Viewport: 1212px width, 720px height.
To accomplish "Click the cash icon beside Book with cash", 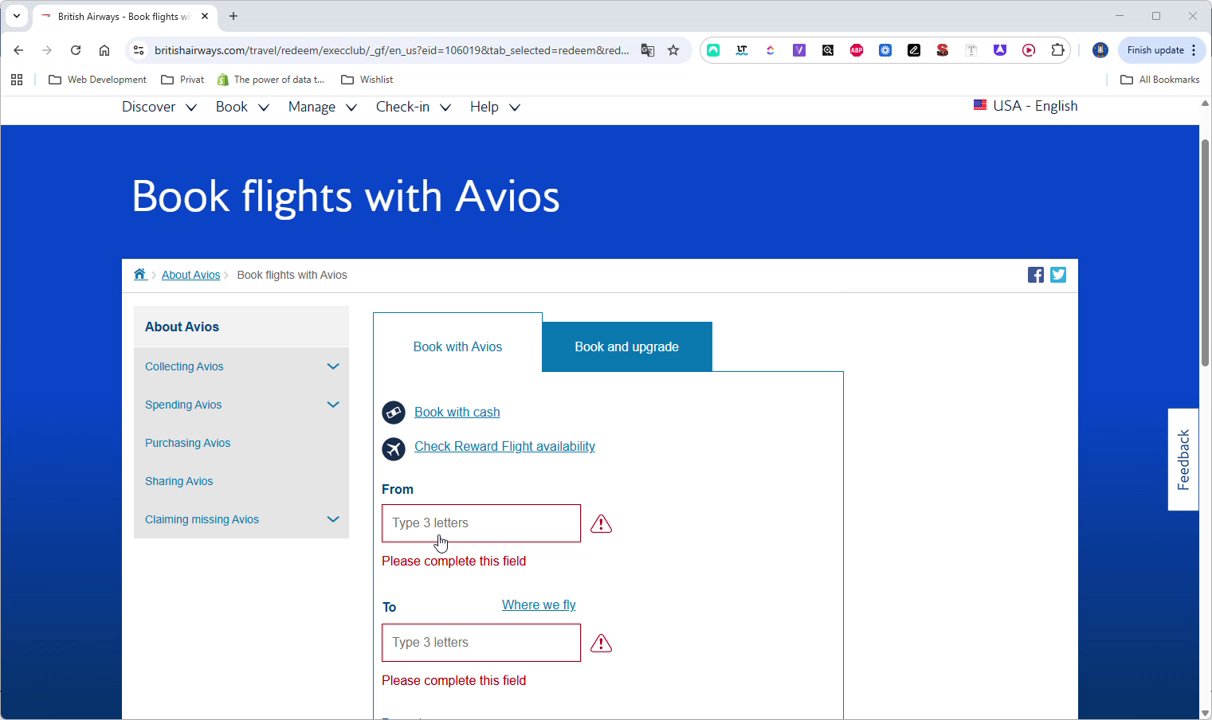I will click(394, 412).
